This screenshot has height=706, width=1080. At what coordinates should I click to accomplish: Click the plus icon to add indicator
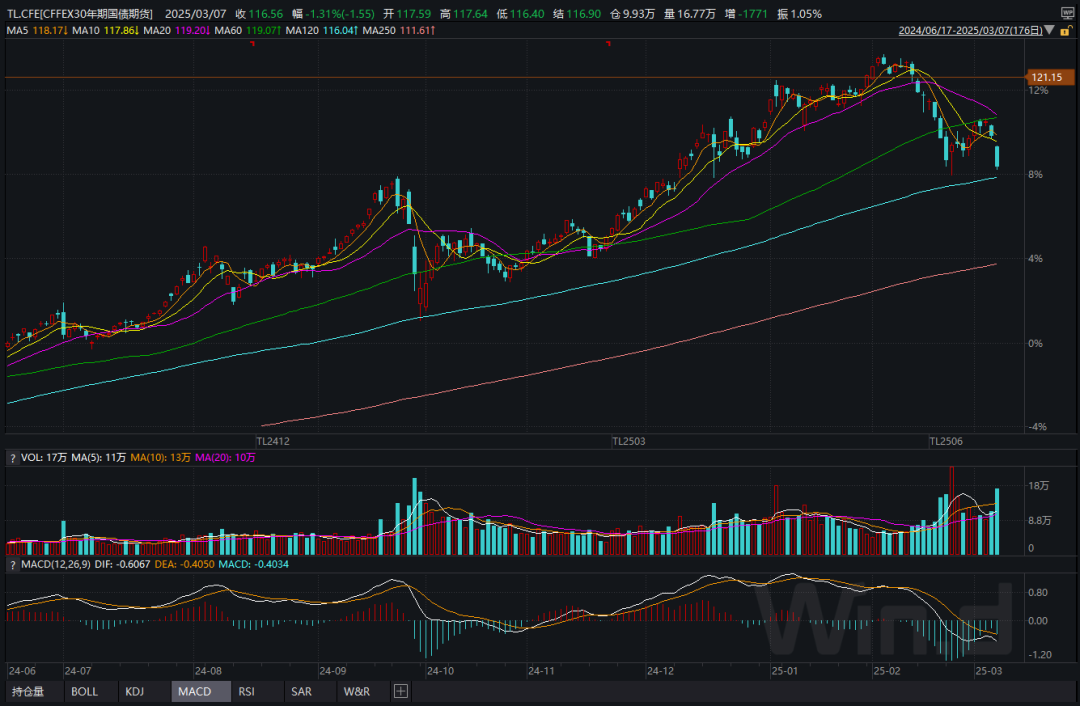click(400, 691)
